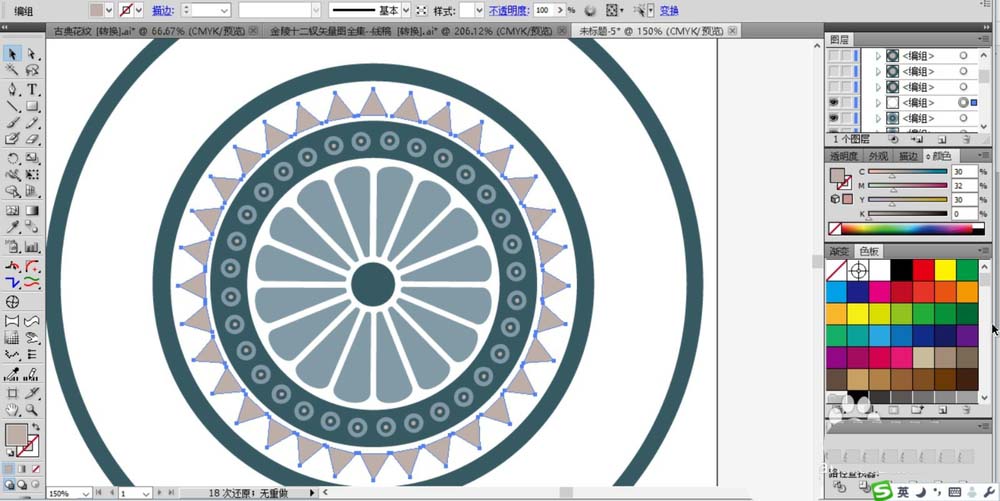Image resolution: width=1000 pixels, height=501 pixels.
Task: Open the layers panel menu button
Action: (x=984, y=40)
